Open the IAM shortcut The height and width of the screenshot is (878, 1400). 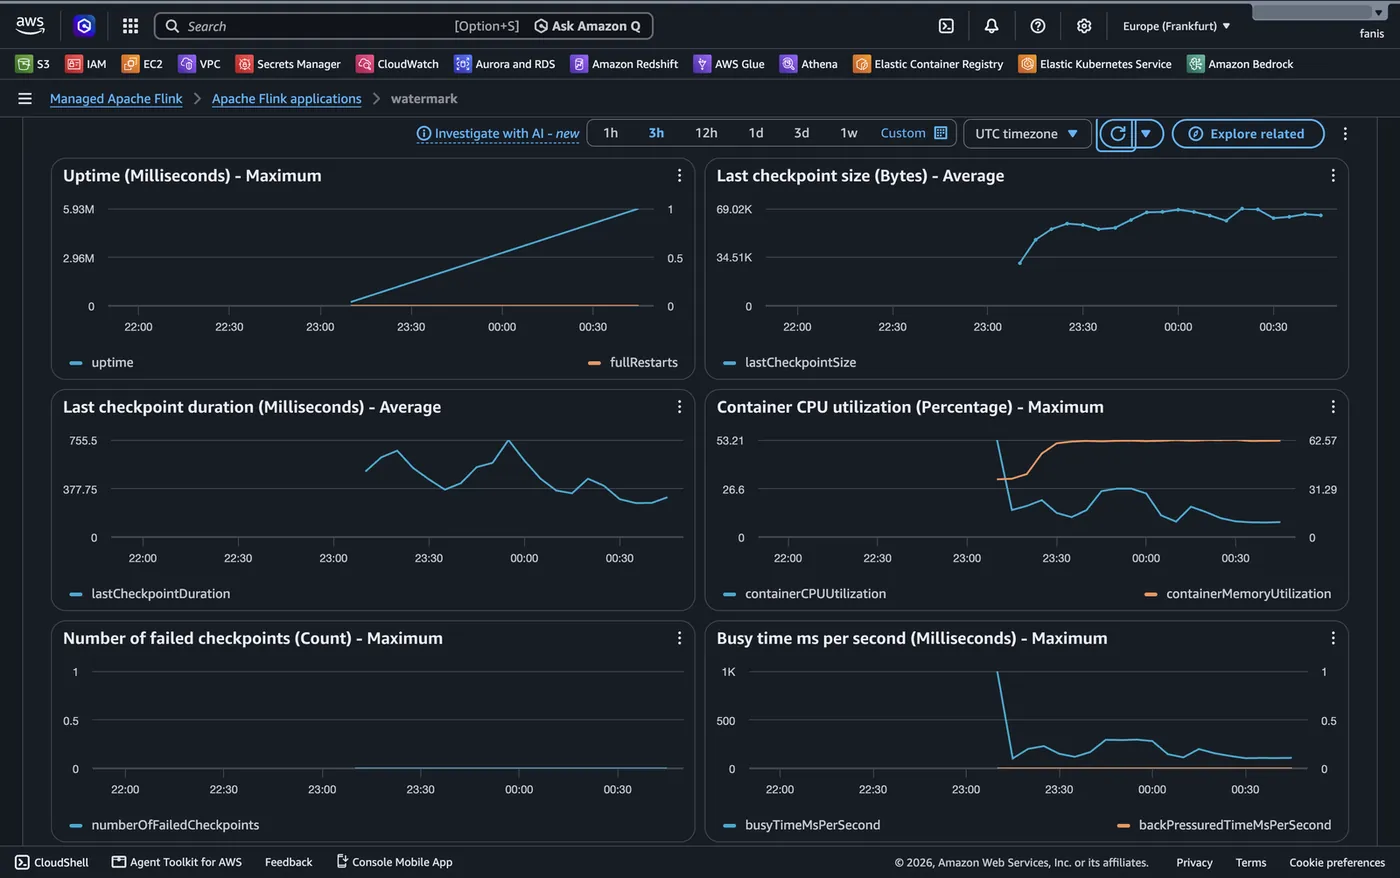(x=86, y=64)
